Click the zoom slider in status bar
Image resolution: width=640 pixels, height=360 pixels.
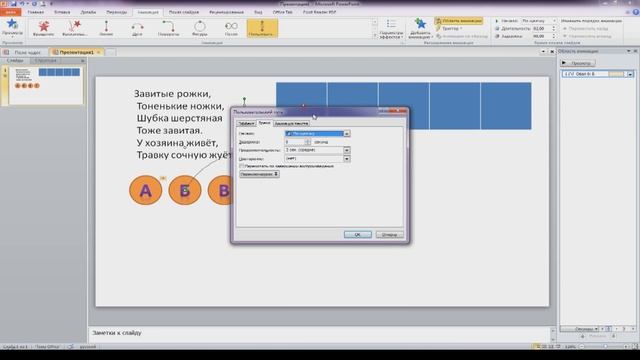pos(605,347)
